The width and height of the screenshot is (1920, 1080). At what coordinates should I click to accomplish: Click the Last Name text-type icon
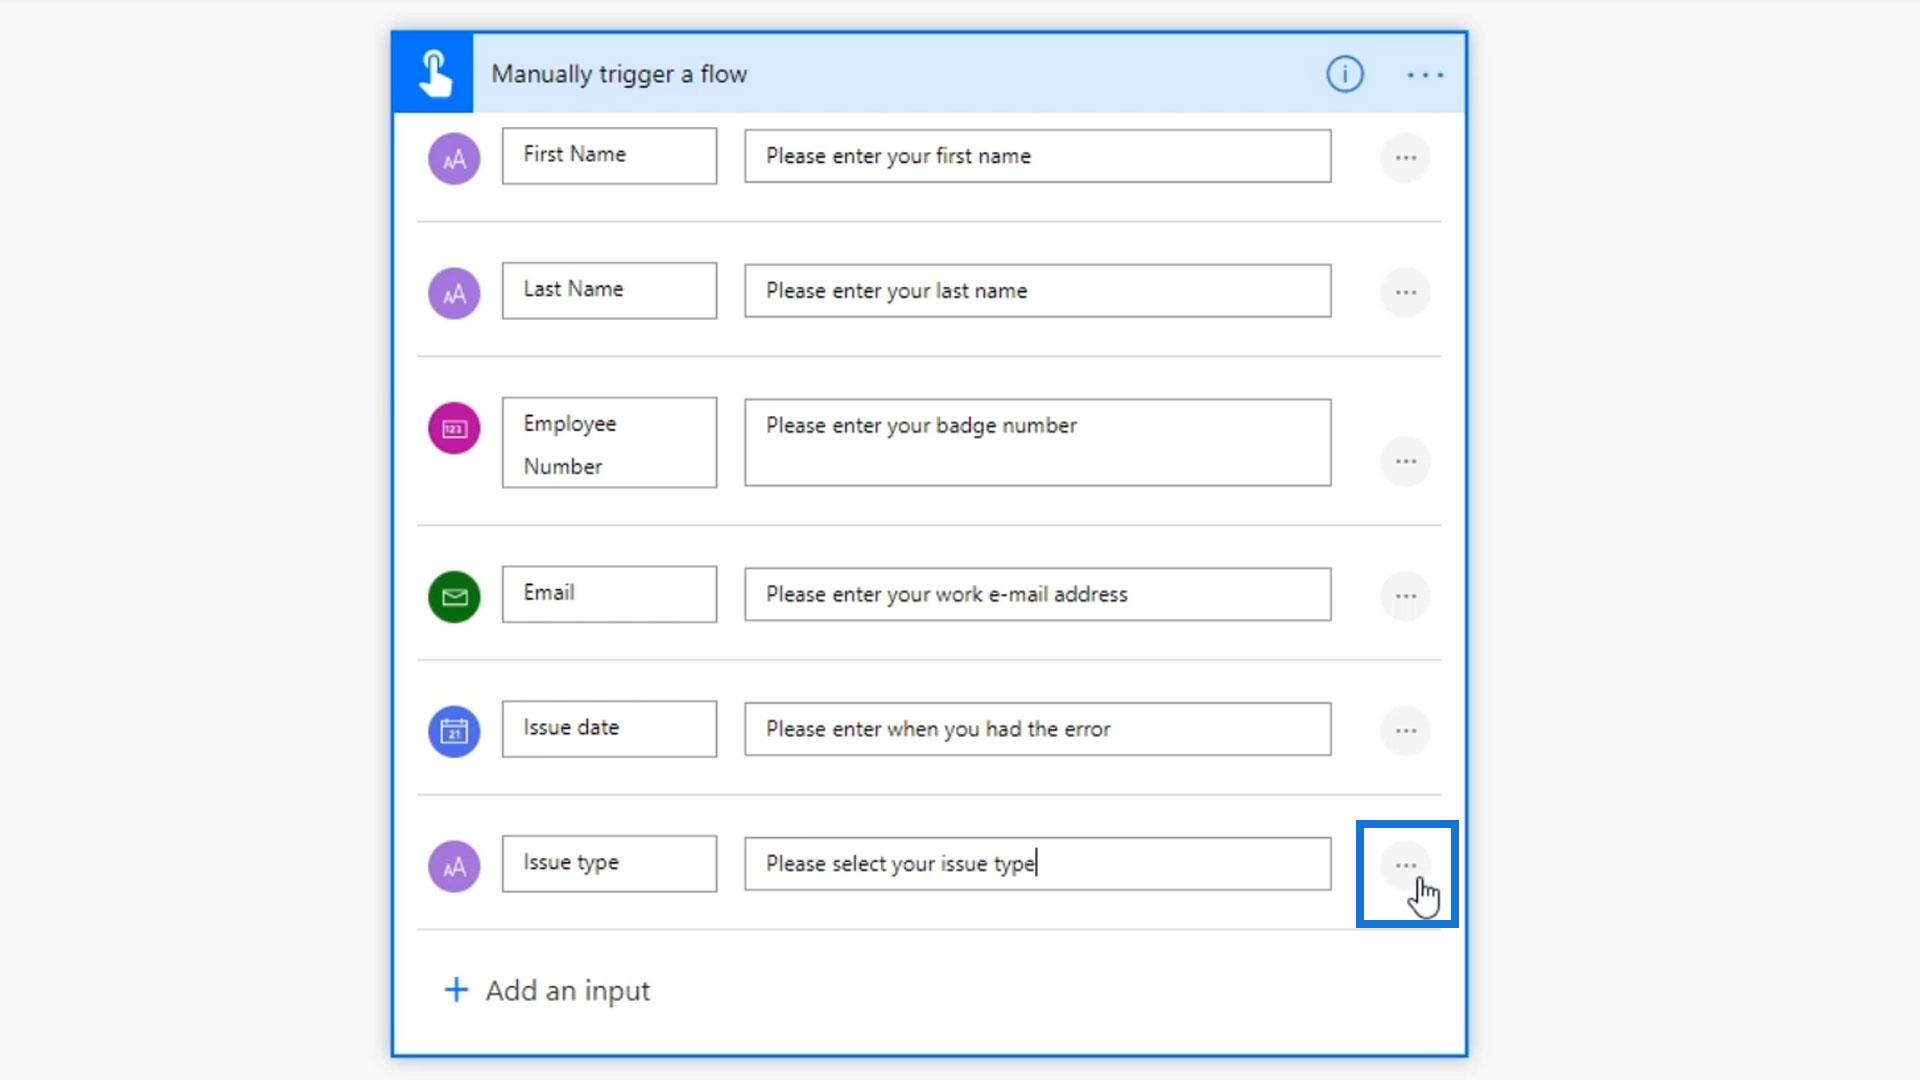click(x=454, y=293)
